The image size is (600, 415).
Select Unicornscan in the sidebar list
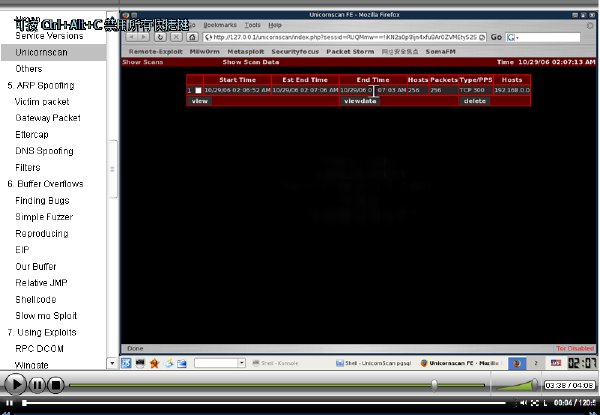[54, 52]
